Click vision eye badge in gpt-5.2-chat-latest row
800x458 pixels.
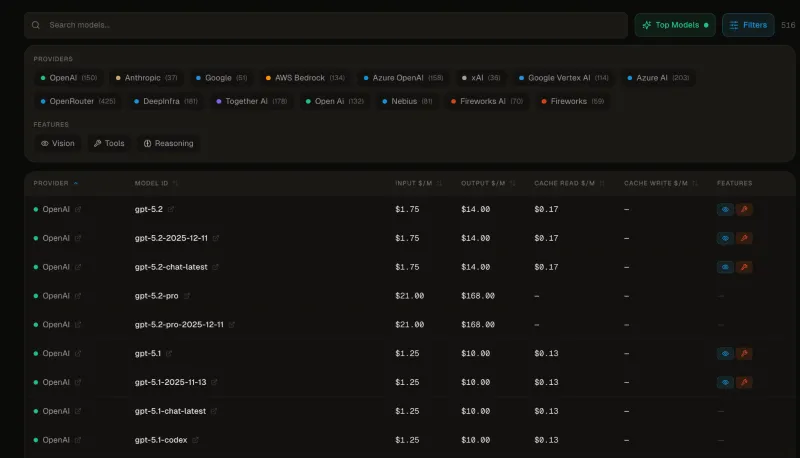(725, 267)
